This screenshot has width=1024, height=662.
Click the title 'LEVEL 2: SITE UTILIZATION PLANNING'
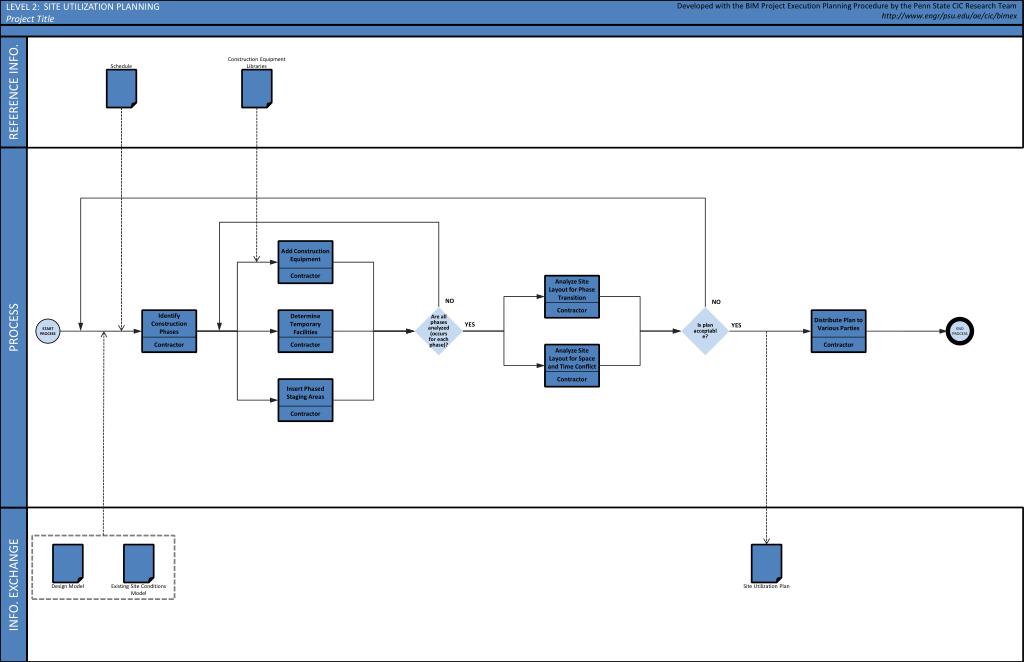pos(83,7)
